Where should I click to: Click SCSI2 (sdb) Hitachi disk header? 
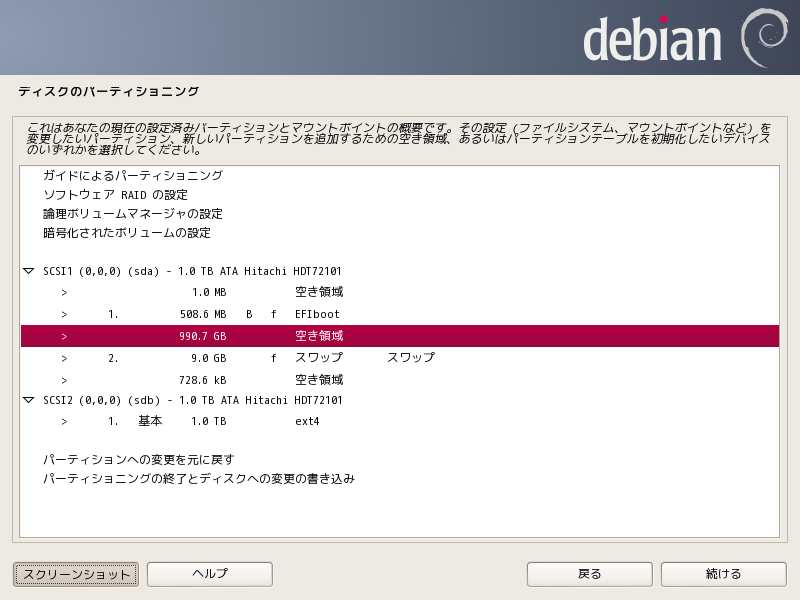click(192, 400)
